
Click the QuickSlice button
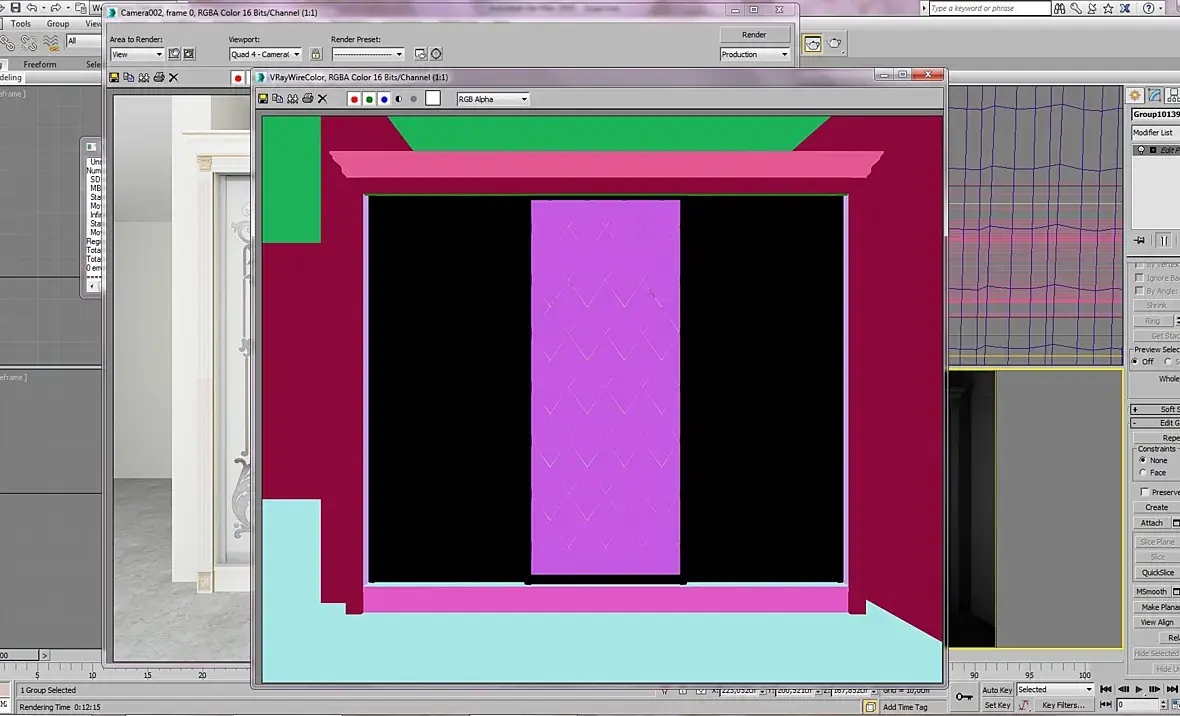[1157, 573]
